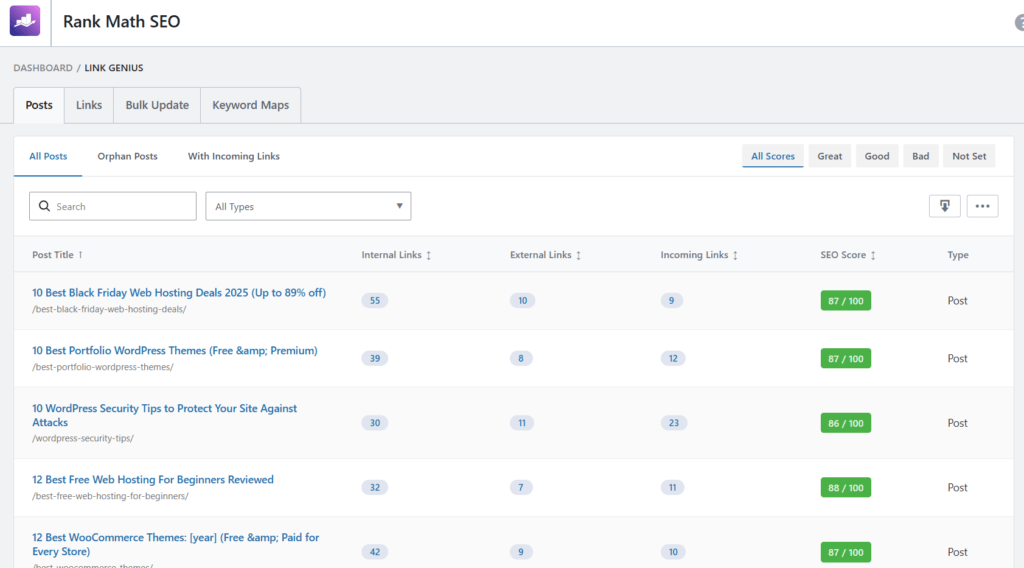Open the three-dots more options menu
Image resolution: width=1024 pixels, height=568 pixels.
[982, 206]
